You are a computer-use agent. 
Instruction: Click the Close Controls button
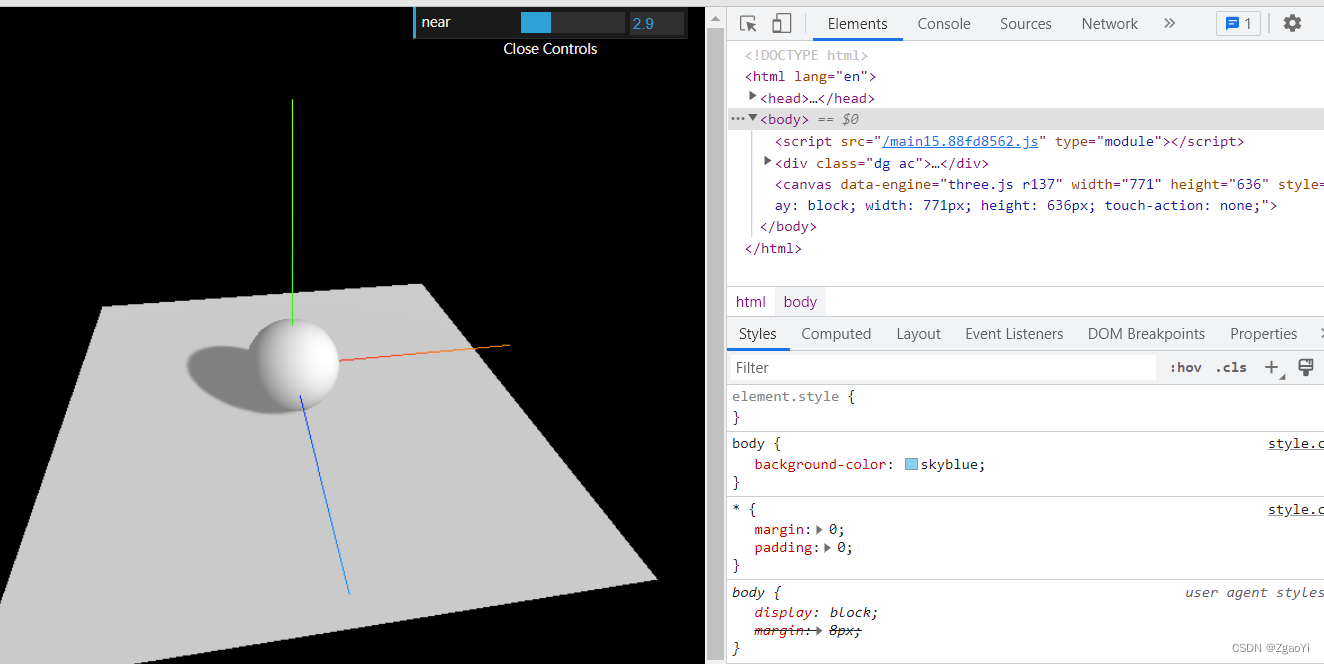click(550, 49)
